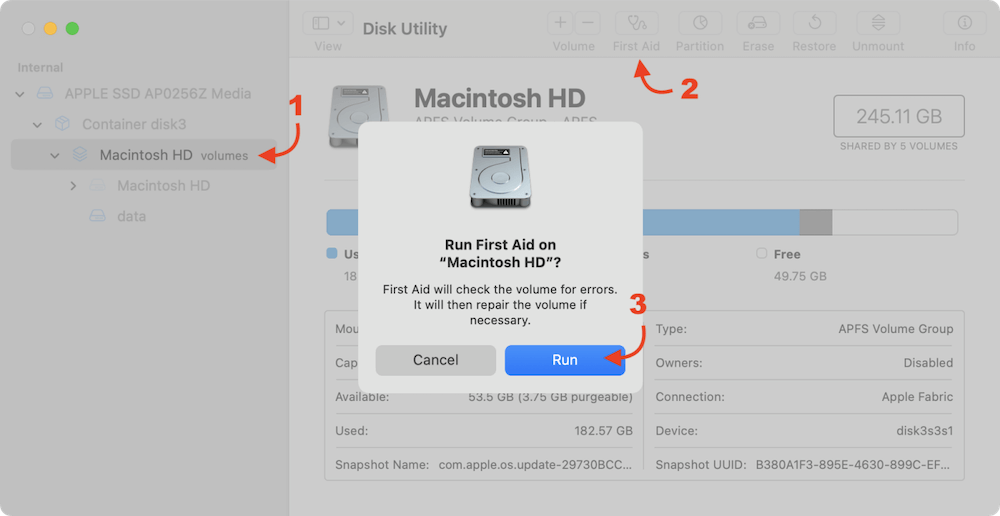Open the sidebar View toggle icon
The image size is (1000, 516).
point(321,24)
